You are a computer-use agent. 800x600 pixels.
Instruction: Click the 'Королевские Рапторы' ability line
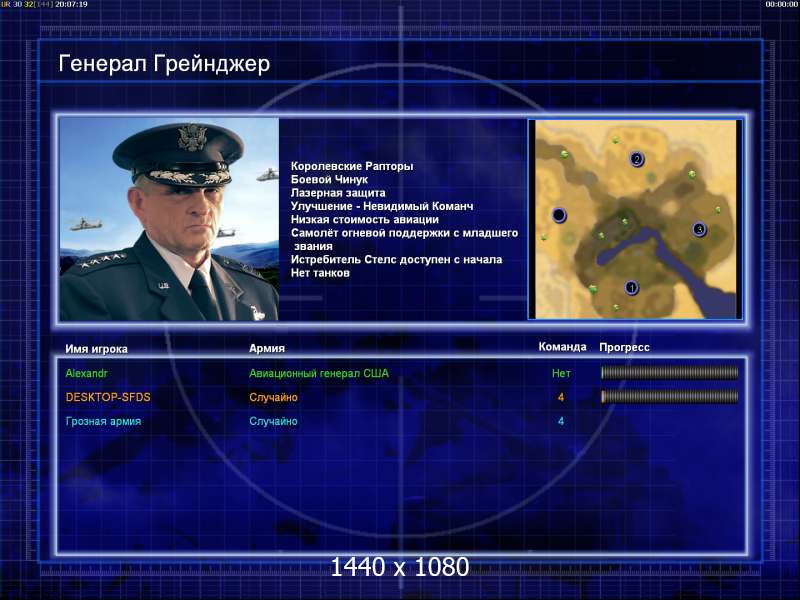click(352, 166)
